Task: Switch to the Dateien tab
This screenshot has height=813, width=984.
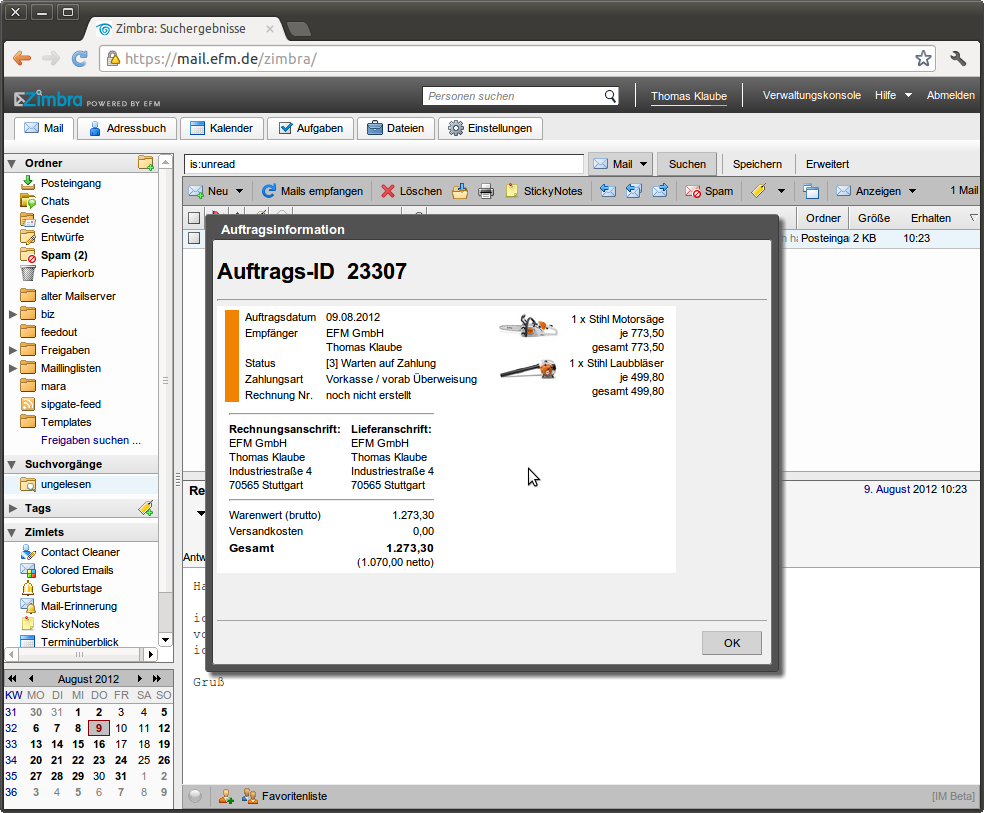Action: pos(395,128)
